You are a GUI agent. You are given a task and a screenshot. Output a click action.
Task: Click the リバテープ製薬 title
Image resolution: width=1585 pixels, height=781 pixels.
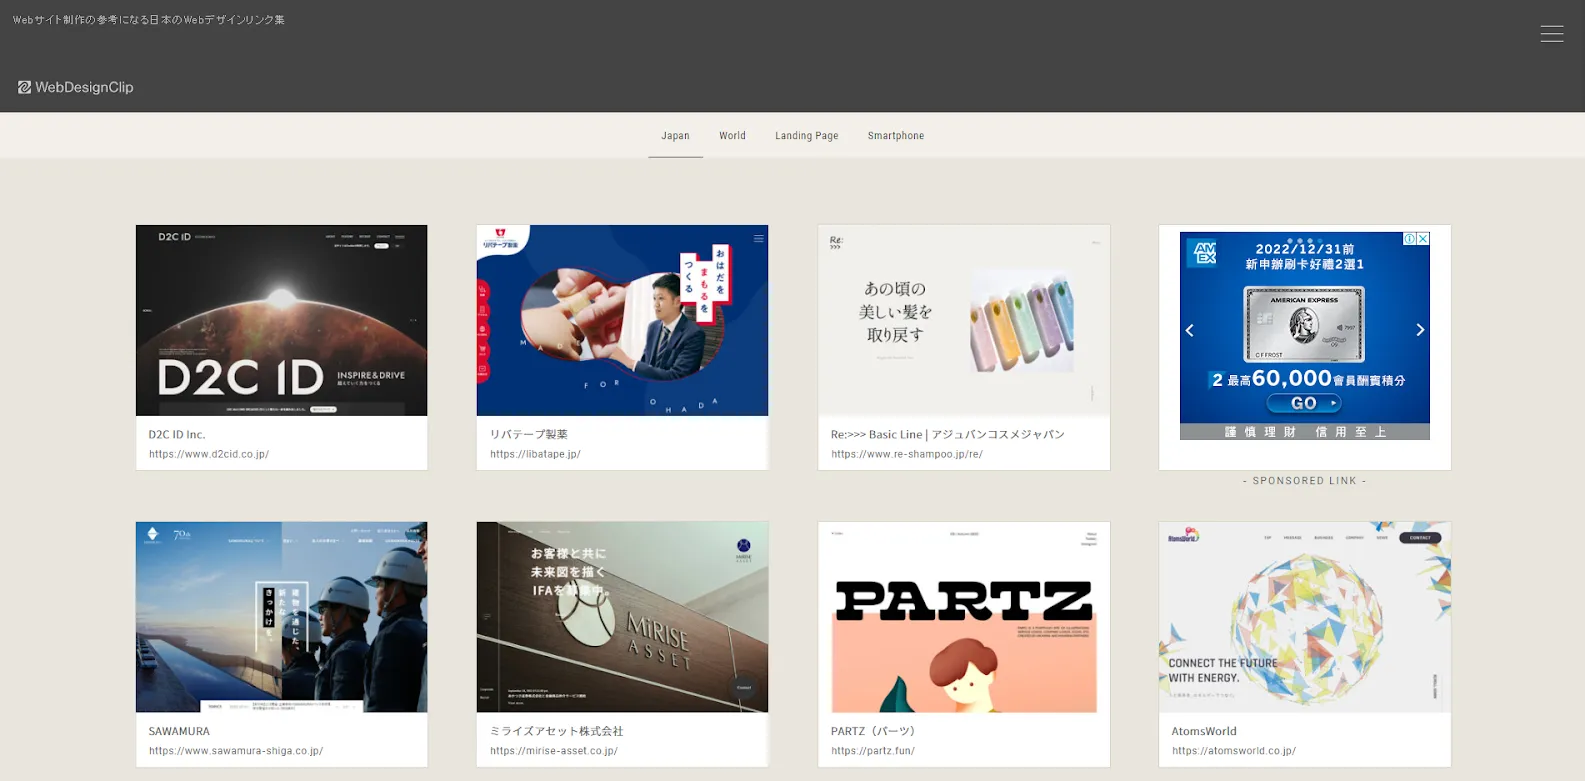point(529,435)
